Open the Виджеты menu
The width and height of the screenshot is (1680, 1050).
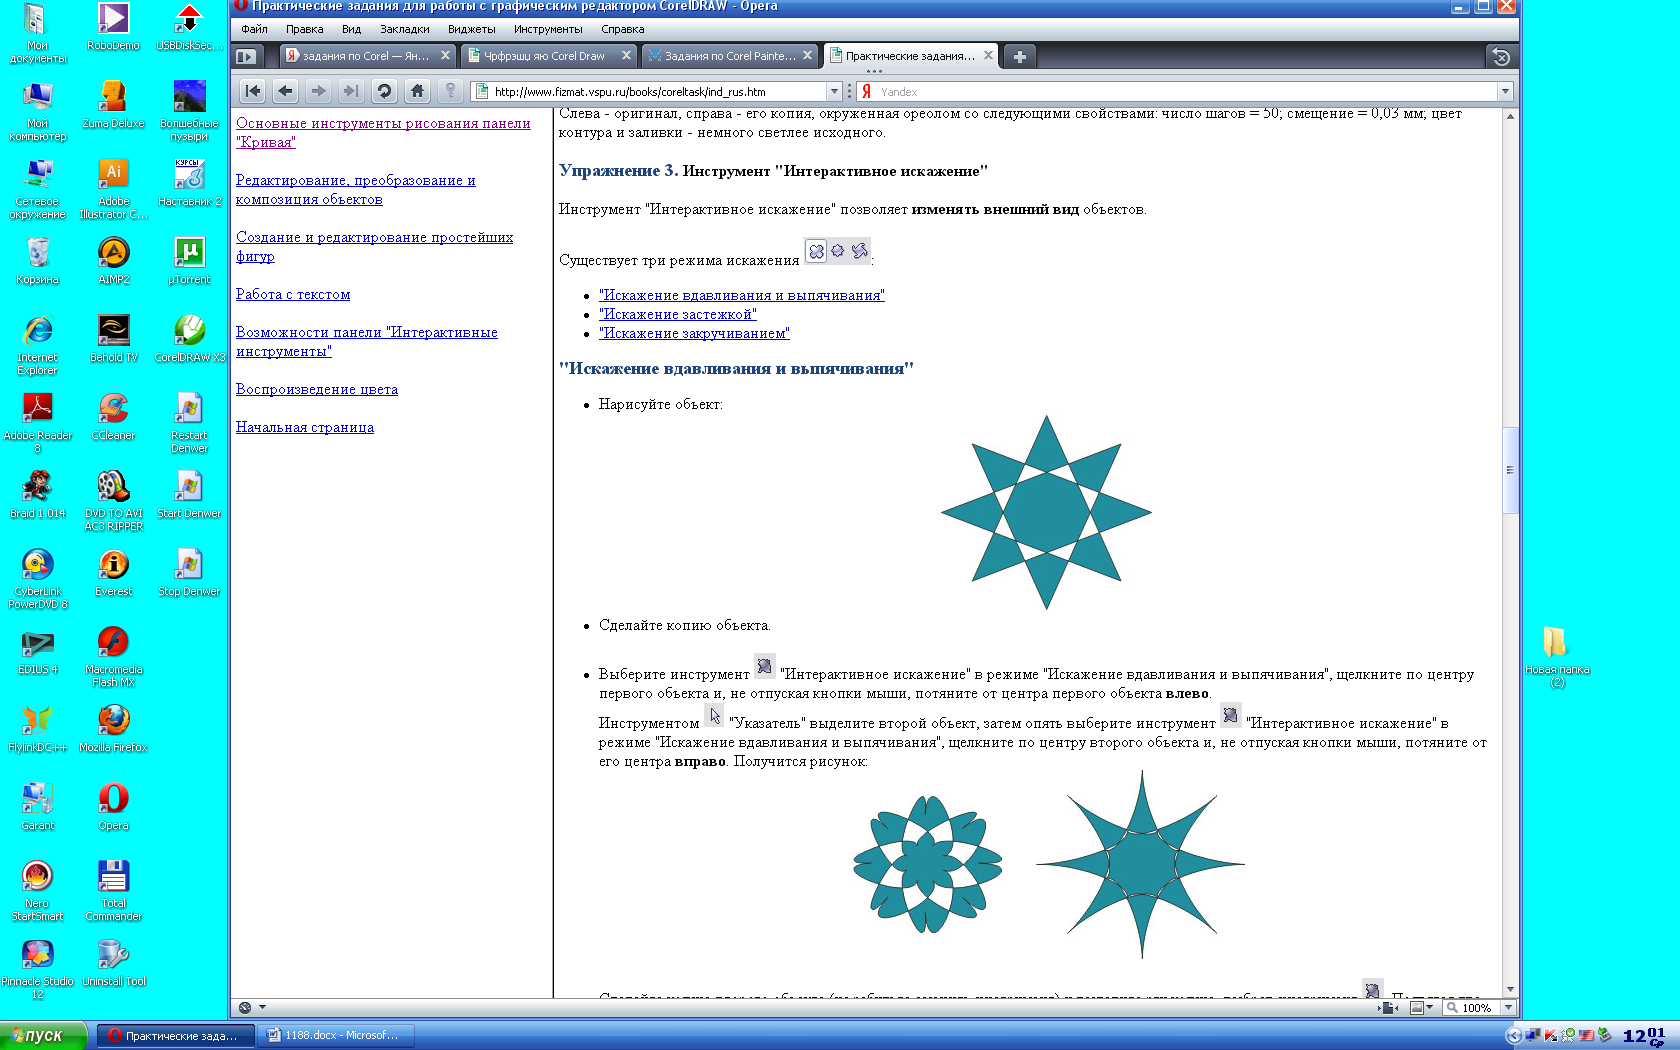click(x=471, y=29)
